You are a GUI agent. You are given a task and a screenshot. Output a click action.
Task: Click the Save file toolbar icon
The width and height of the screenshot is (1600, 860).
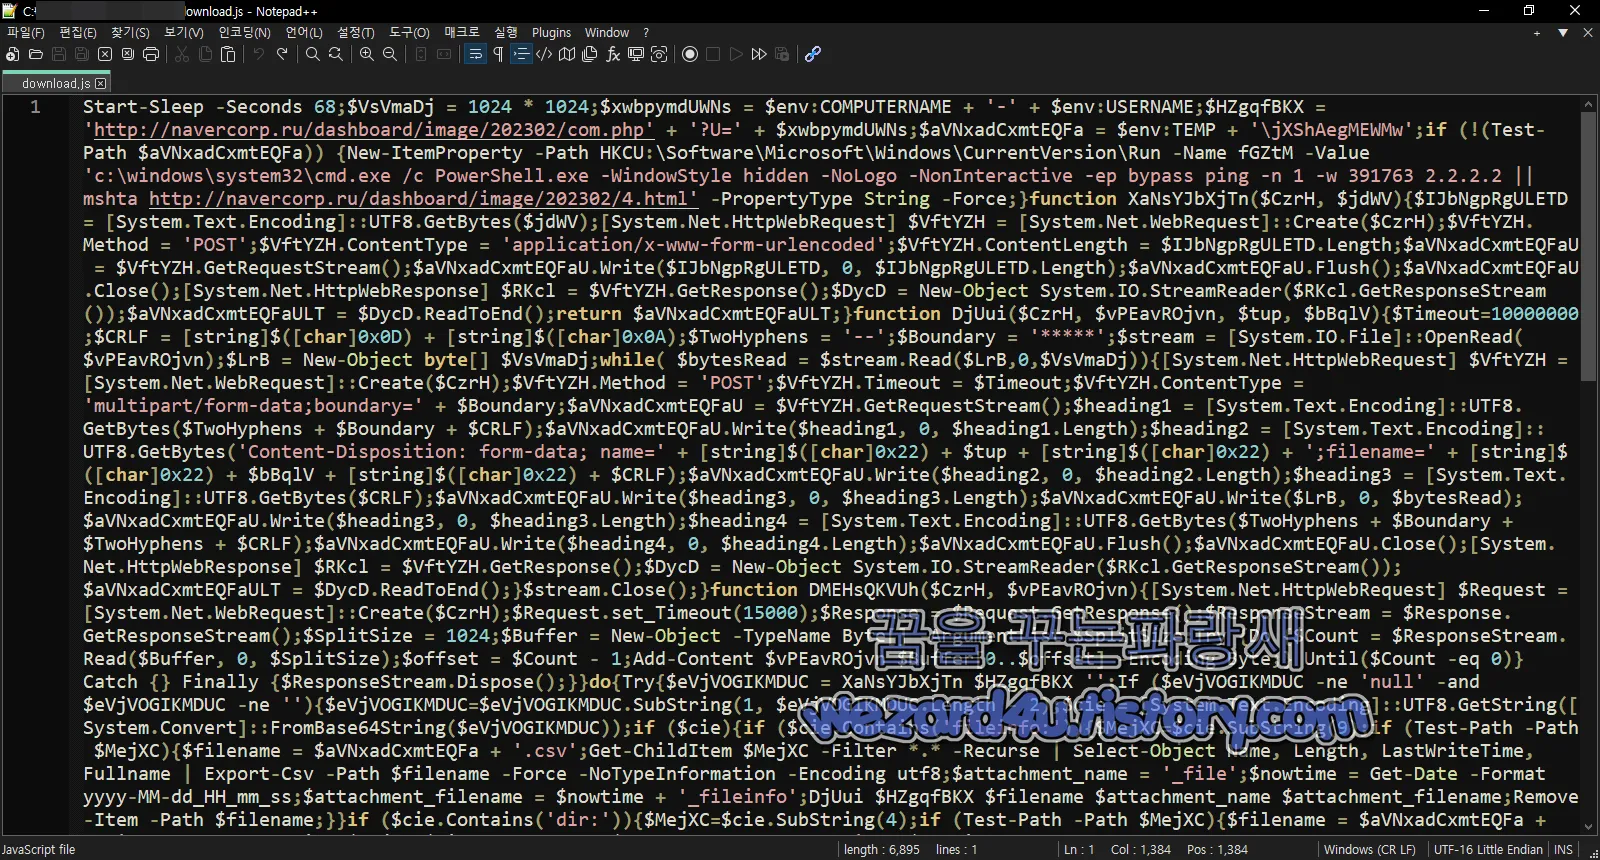[x=59, y=54]
